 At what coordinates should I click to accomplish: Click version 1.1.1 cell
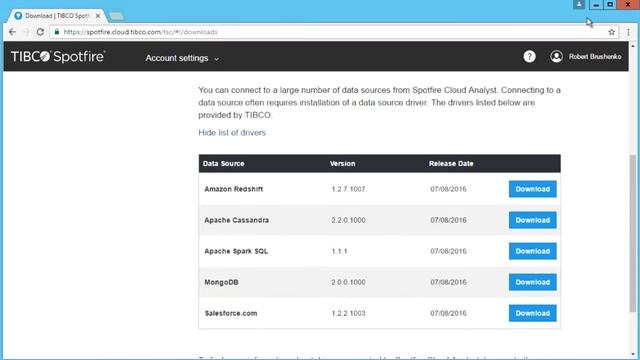(x=339, y=251)
